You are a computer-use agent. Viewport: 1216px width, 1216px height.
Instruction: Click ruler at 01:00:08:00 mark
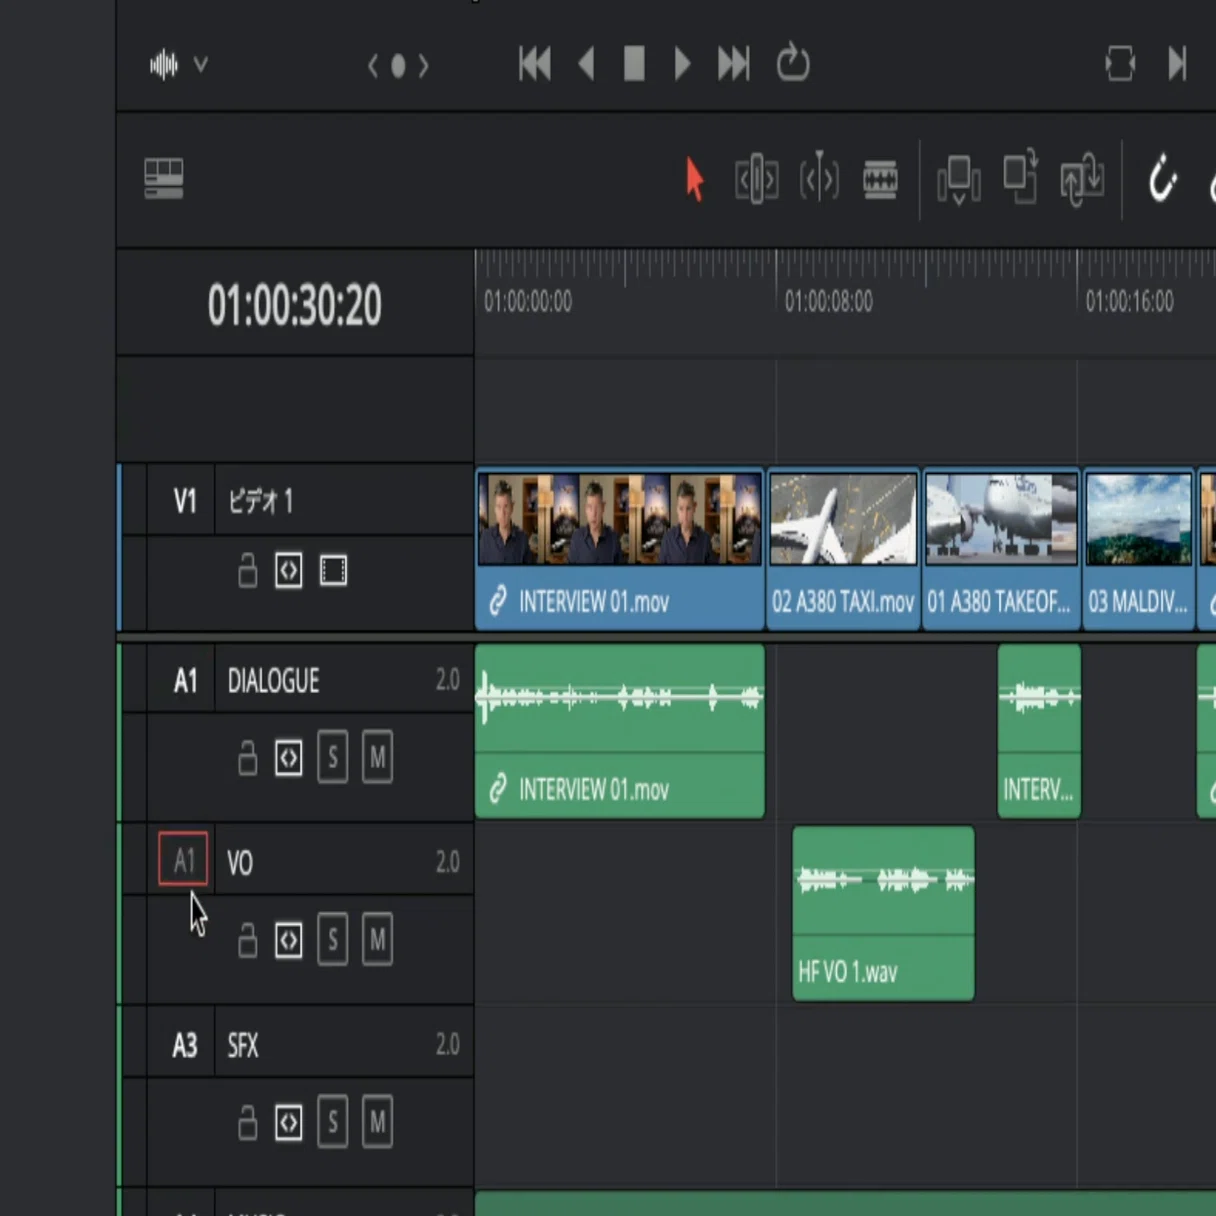[x=828, y=301]
